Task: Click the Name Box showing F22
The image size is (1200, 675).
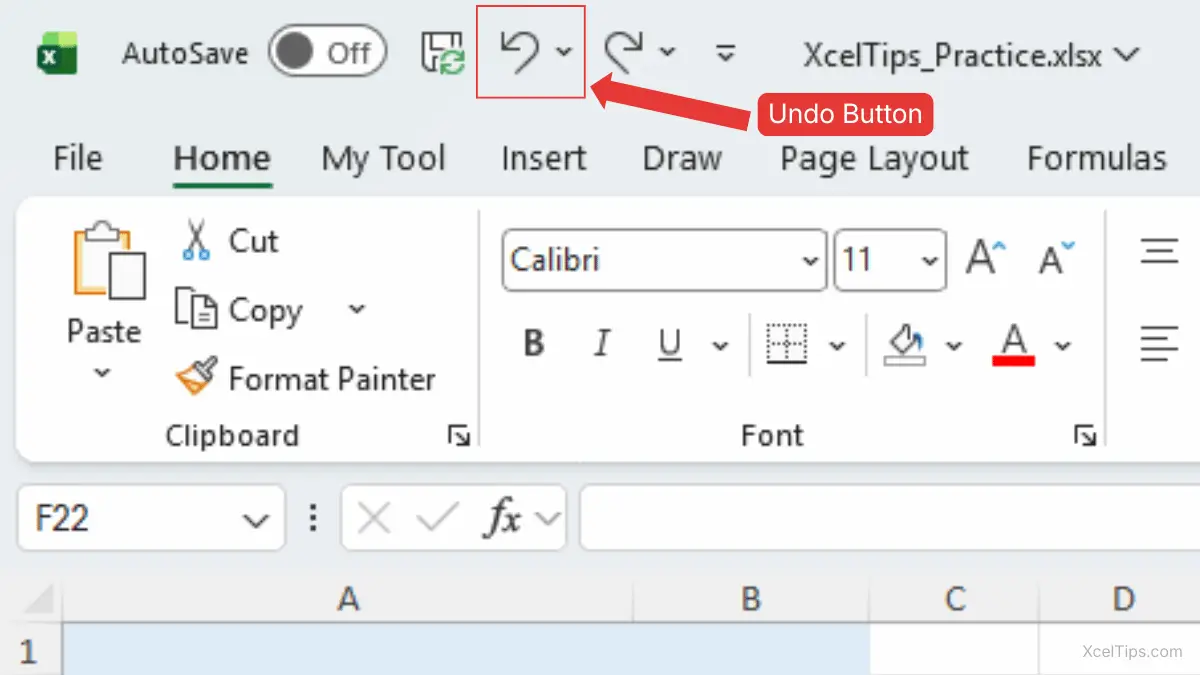Action: pos(130,518)
